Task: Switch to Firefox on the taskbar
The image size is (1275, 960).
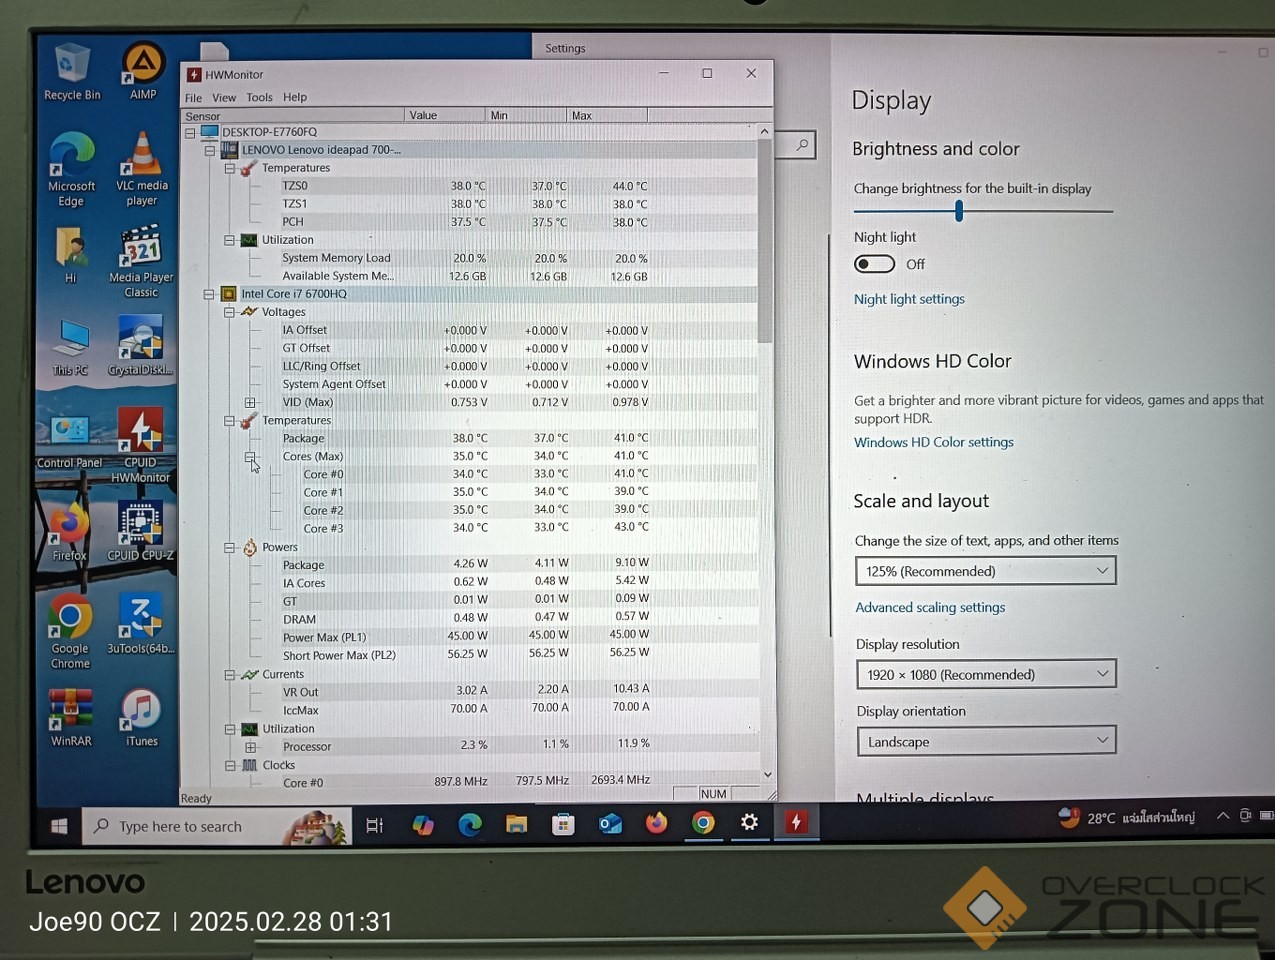Action: coord(656,823)
